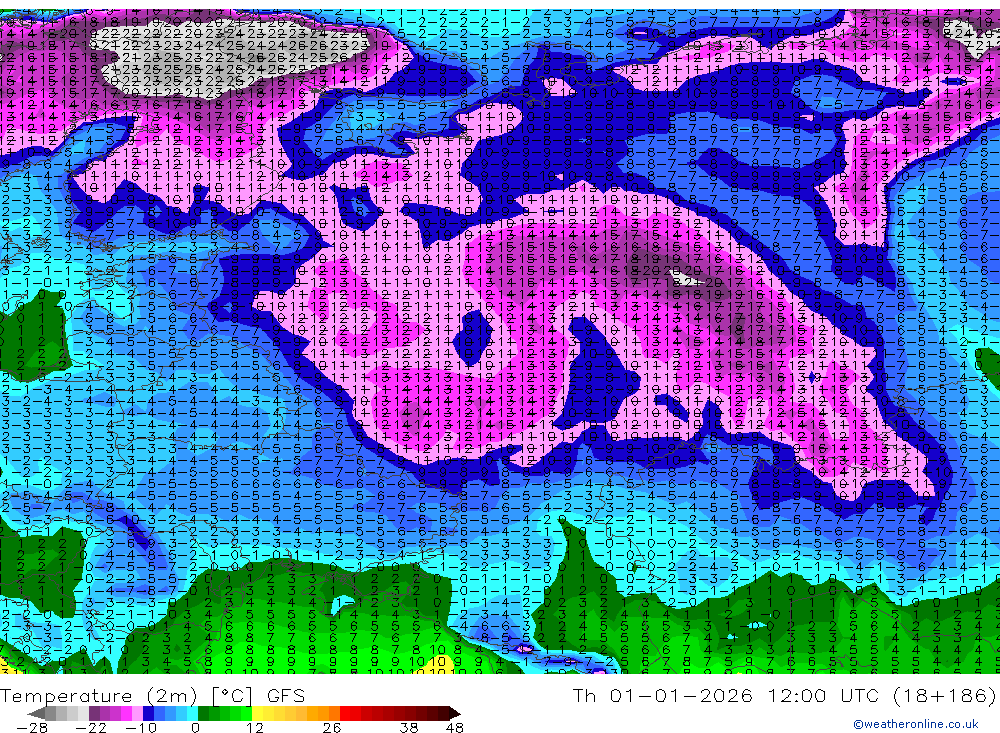Click the '-10' legend value

click(141, 727)
